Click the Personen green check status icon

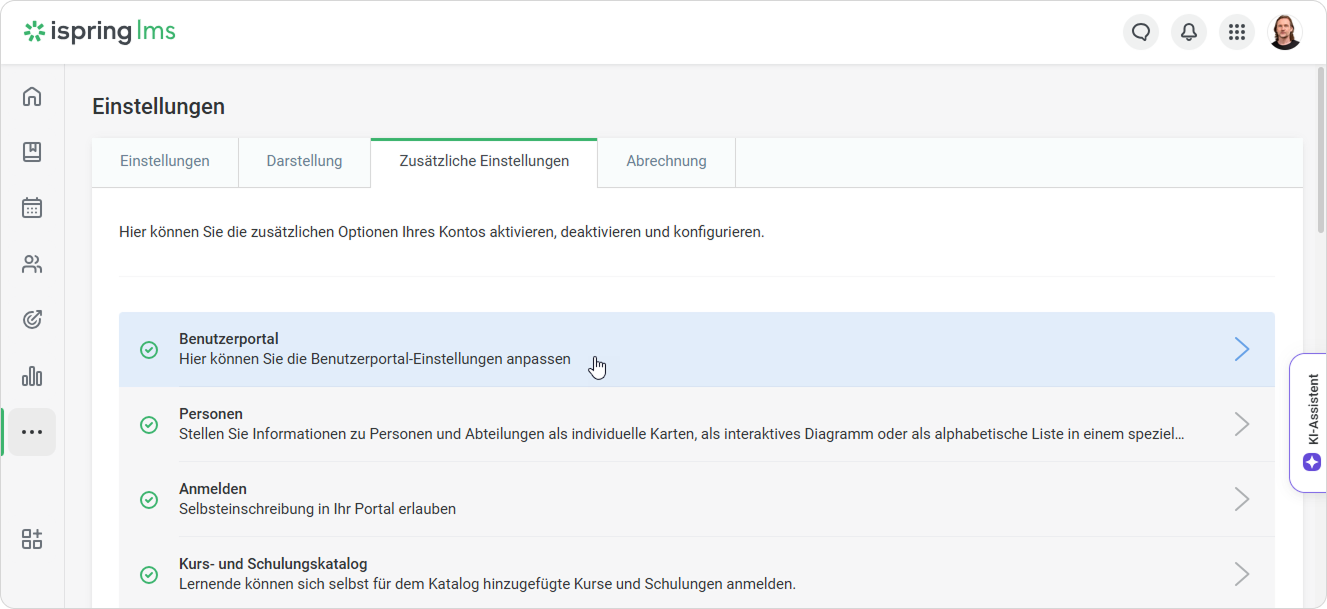149,425
